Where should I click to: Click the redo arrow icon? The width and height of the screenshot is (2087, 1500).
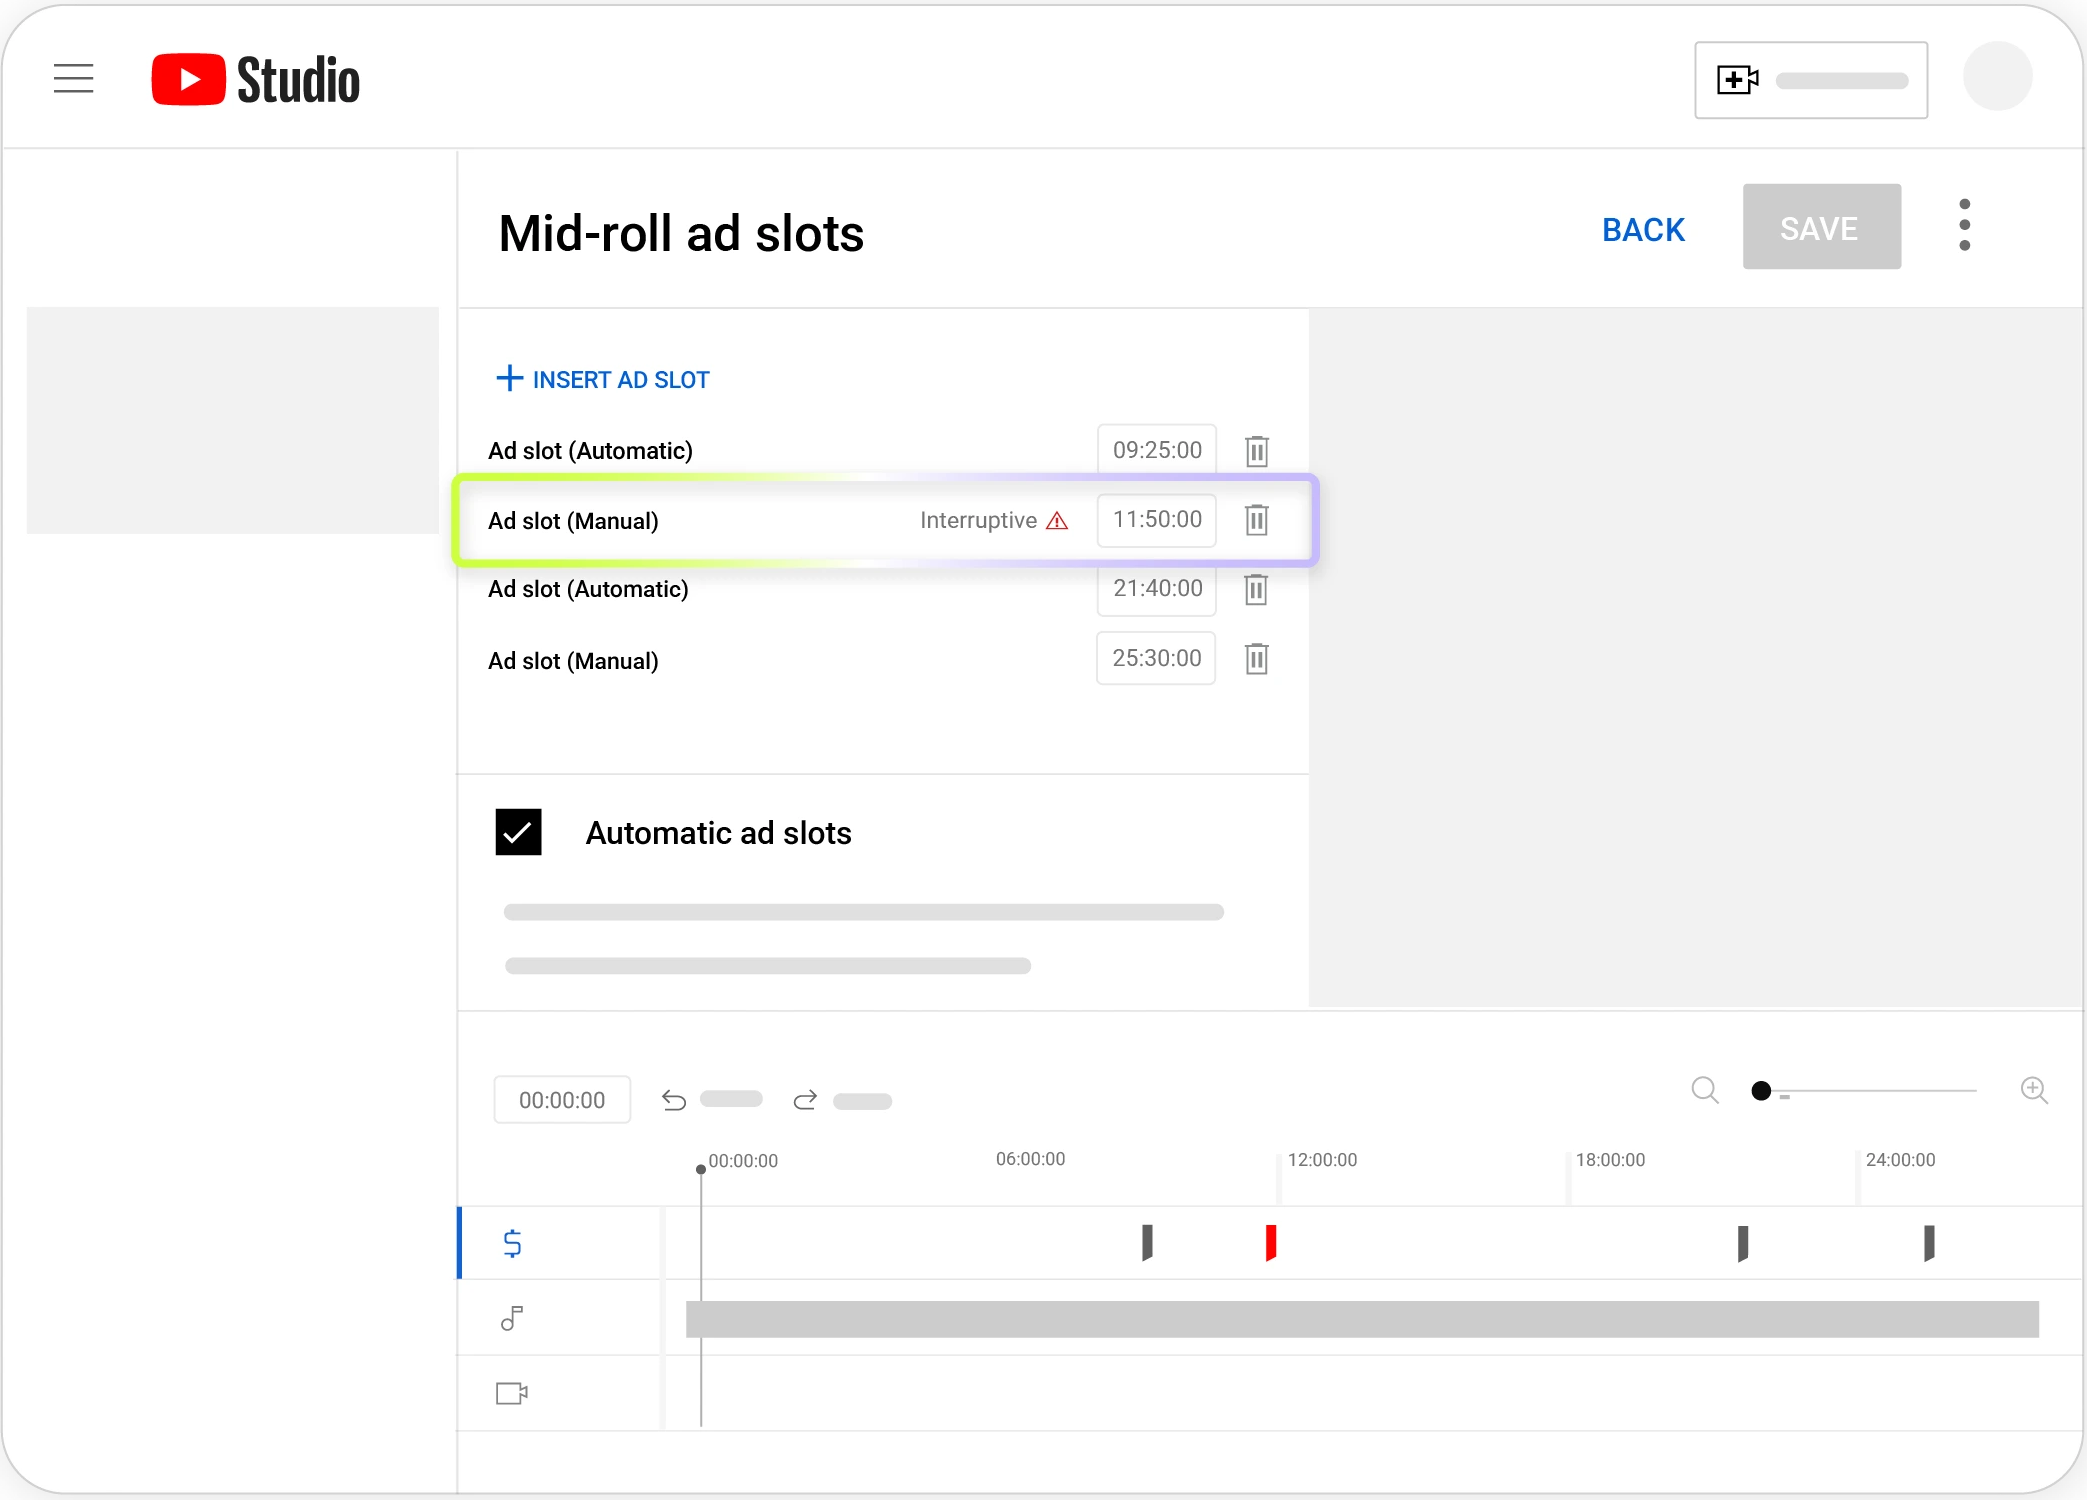(805, 1101)
